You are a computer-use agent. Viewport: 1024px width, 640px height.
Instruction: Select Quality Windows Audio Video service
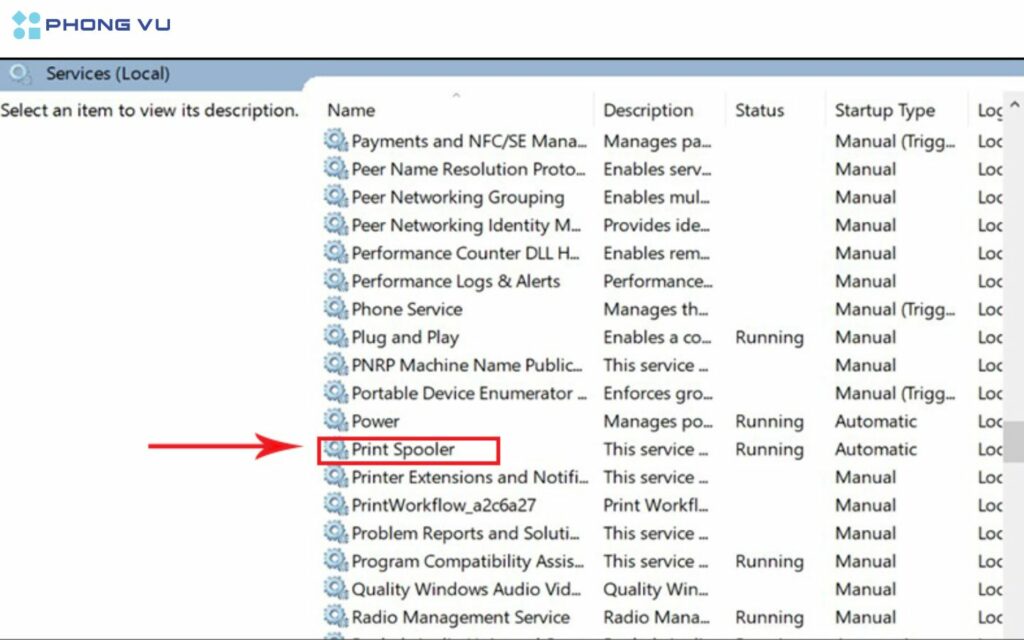point(465,590)
